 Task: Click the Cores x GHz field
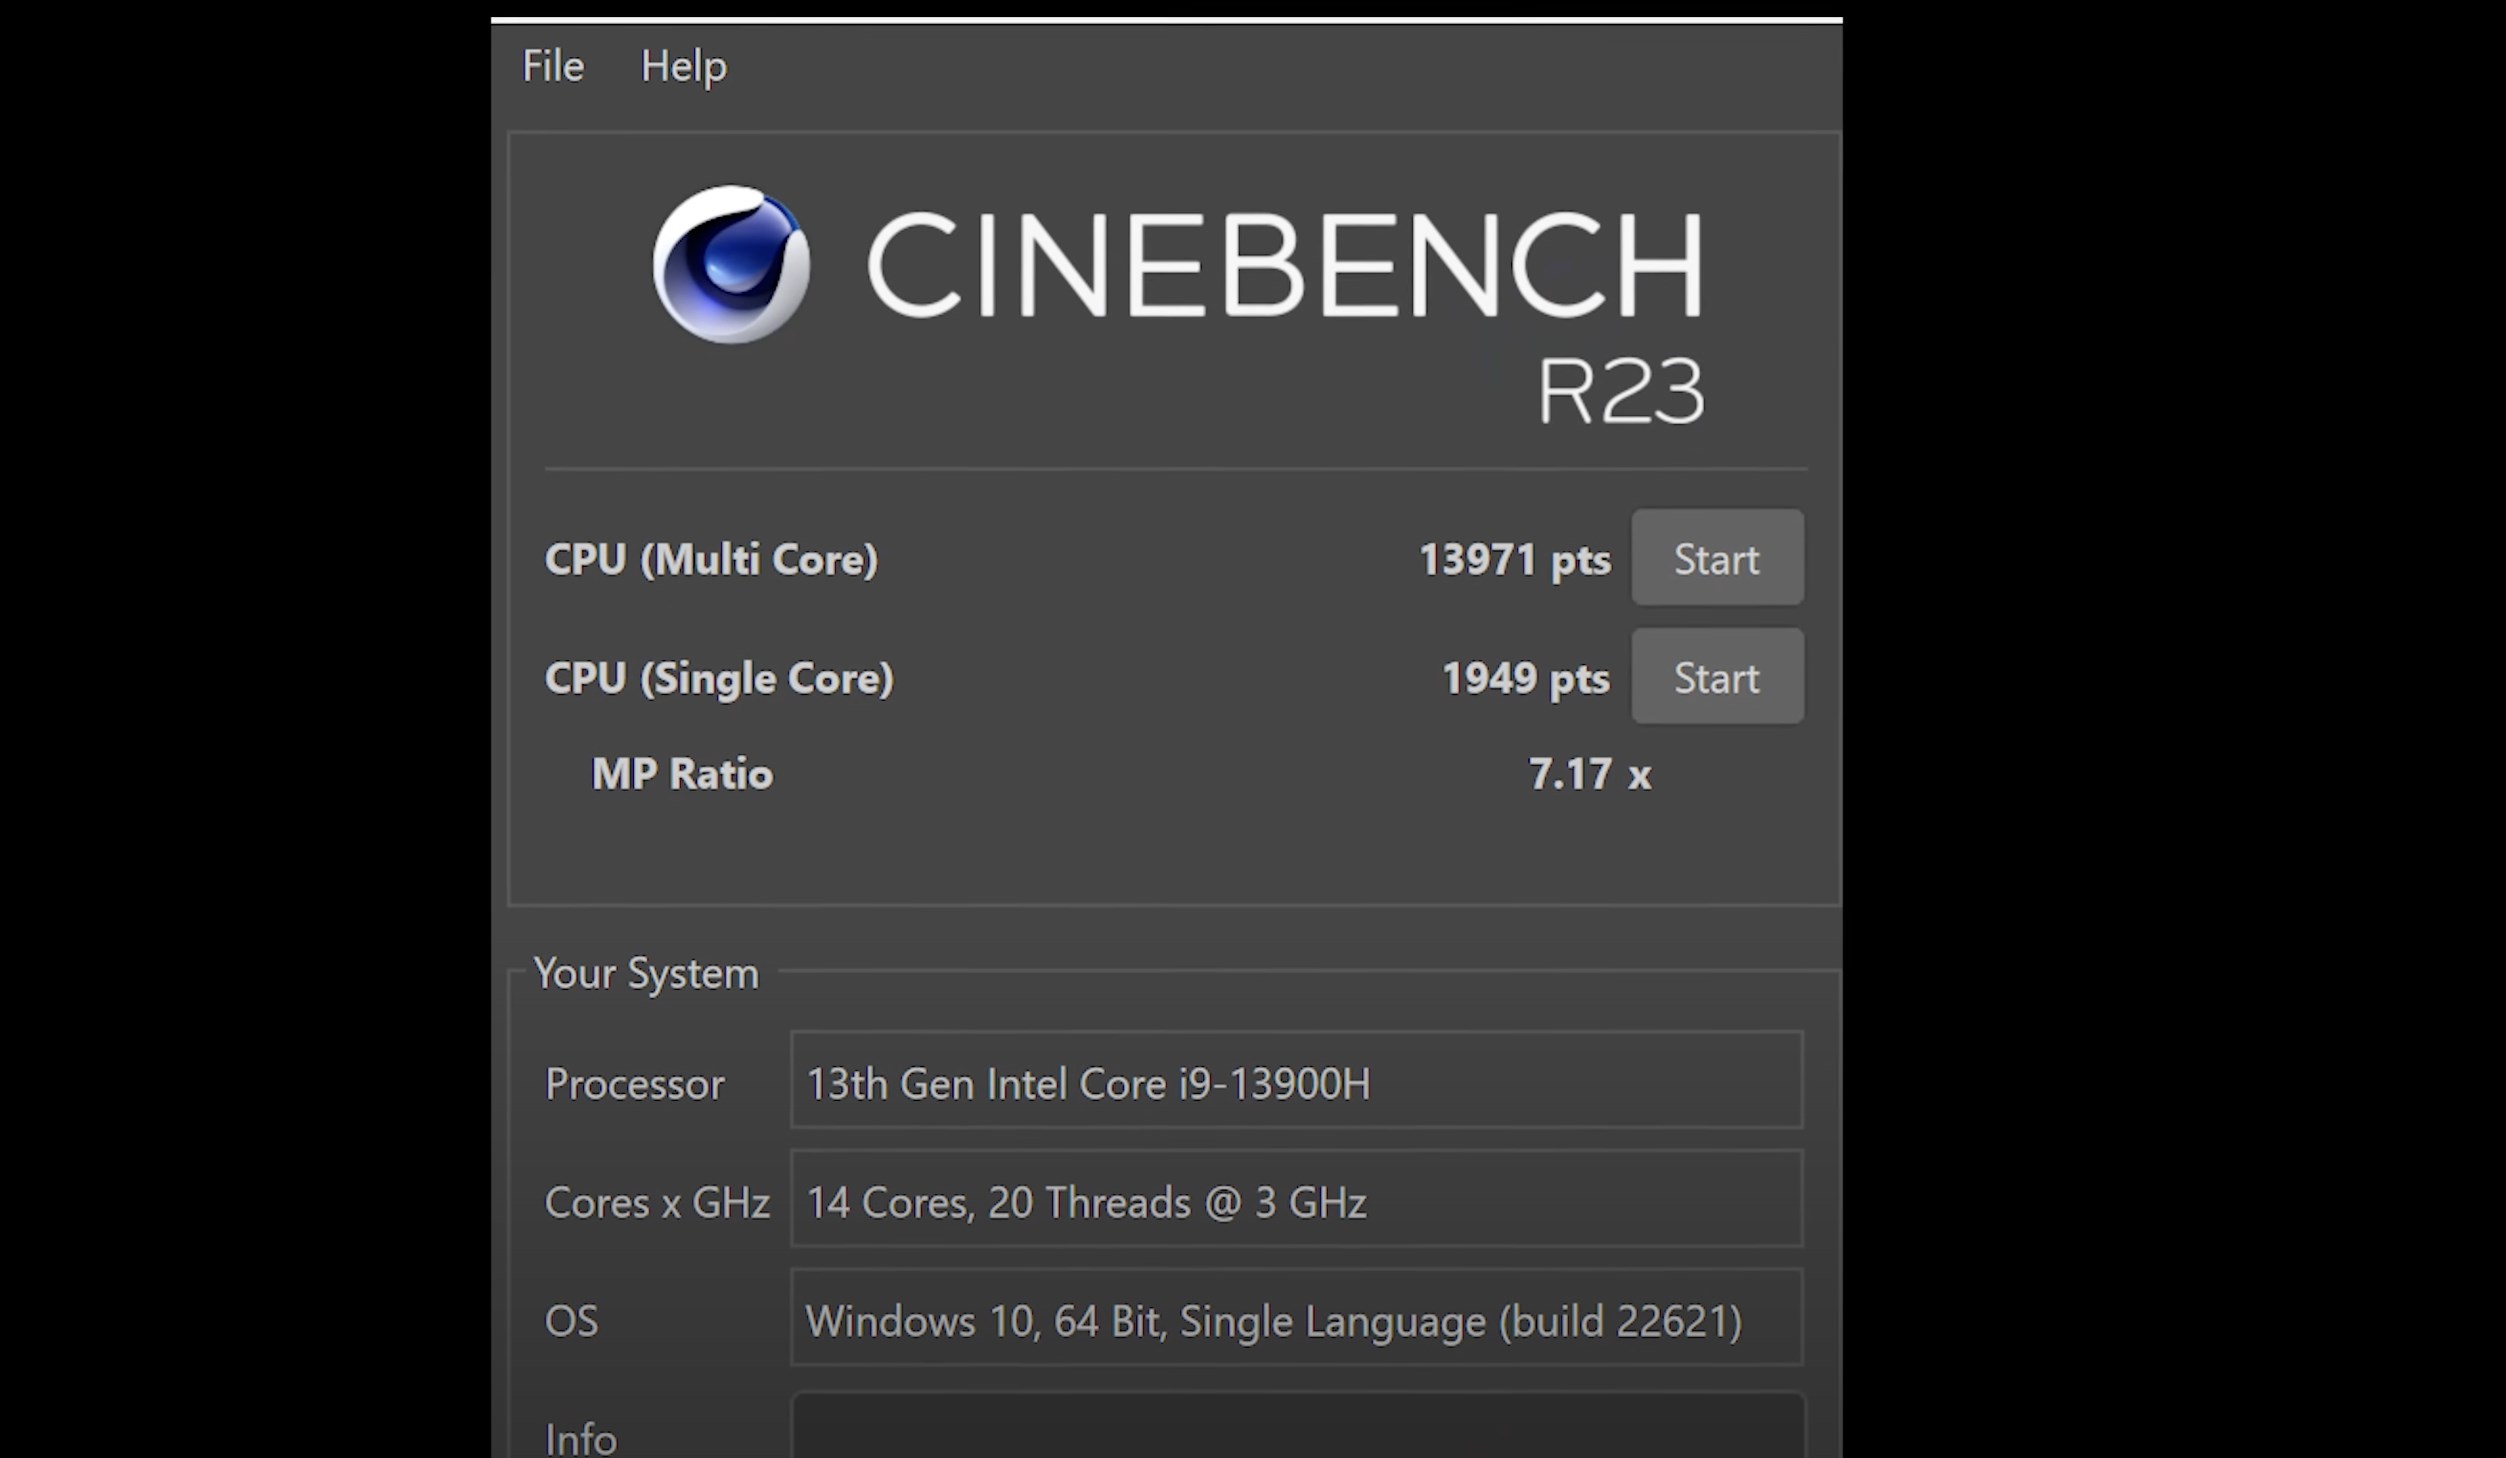pos(1296,1199)
